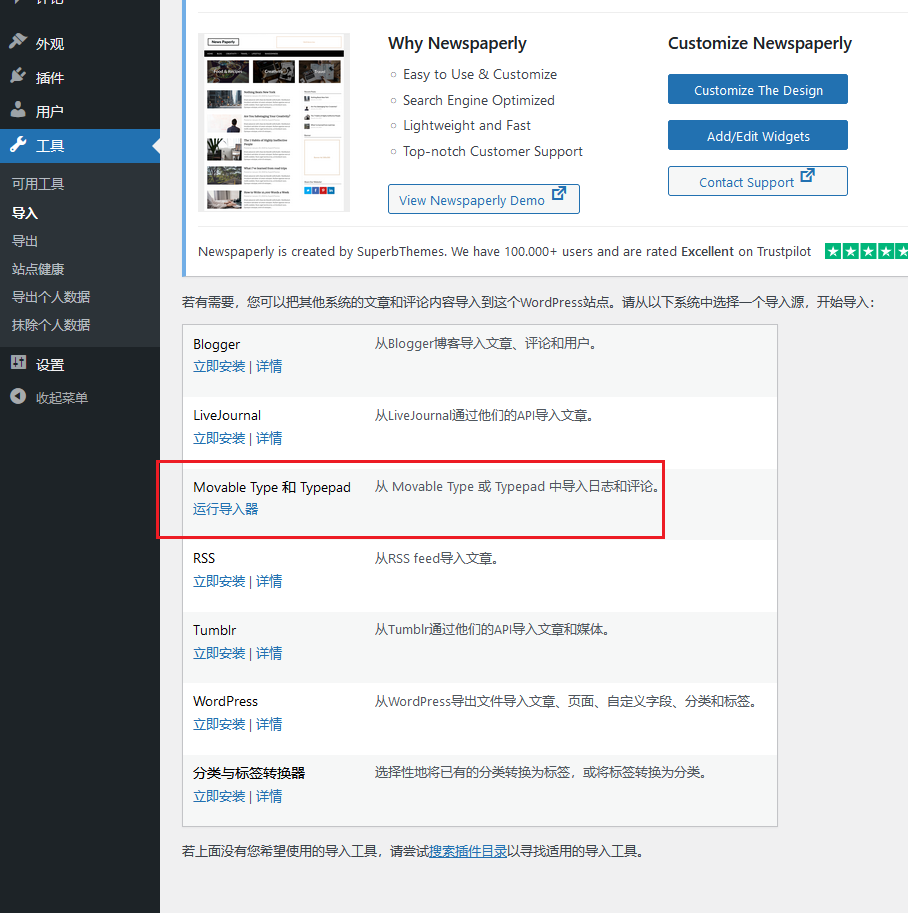Screen dimensions: 908x913
Task: Click the Trustpilot green star rating
Action: tap(866, 251)
